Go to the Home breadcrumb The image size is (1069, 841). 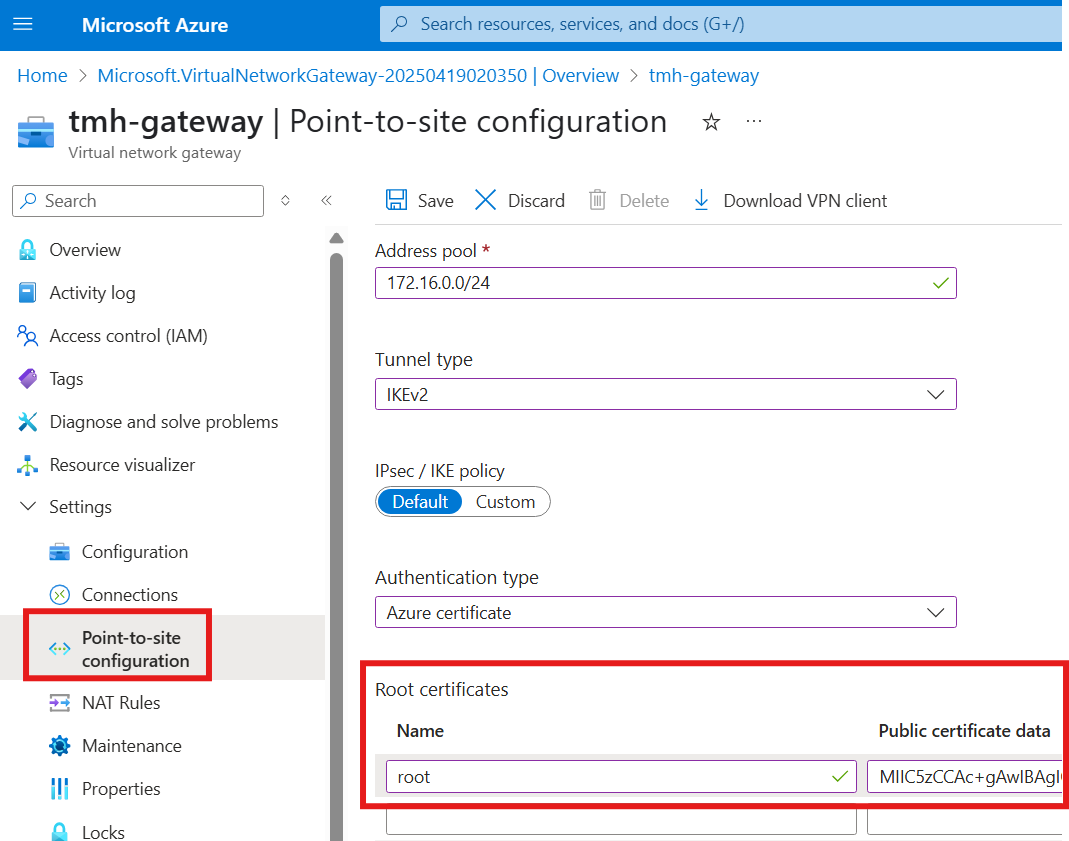tap(42, 76)
